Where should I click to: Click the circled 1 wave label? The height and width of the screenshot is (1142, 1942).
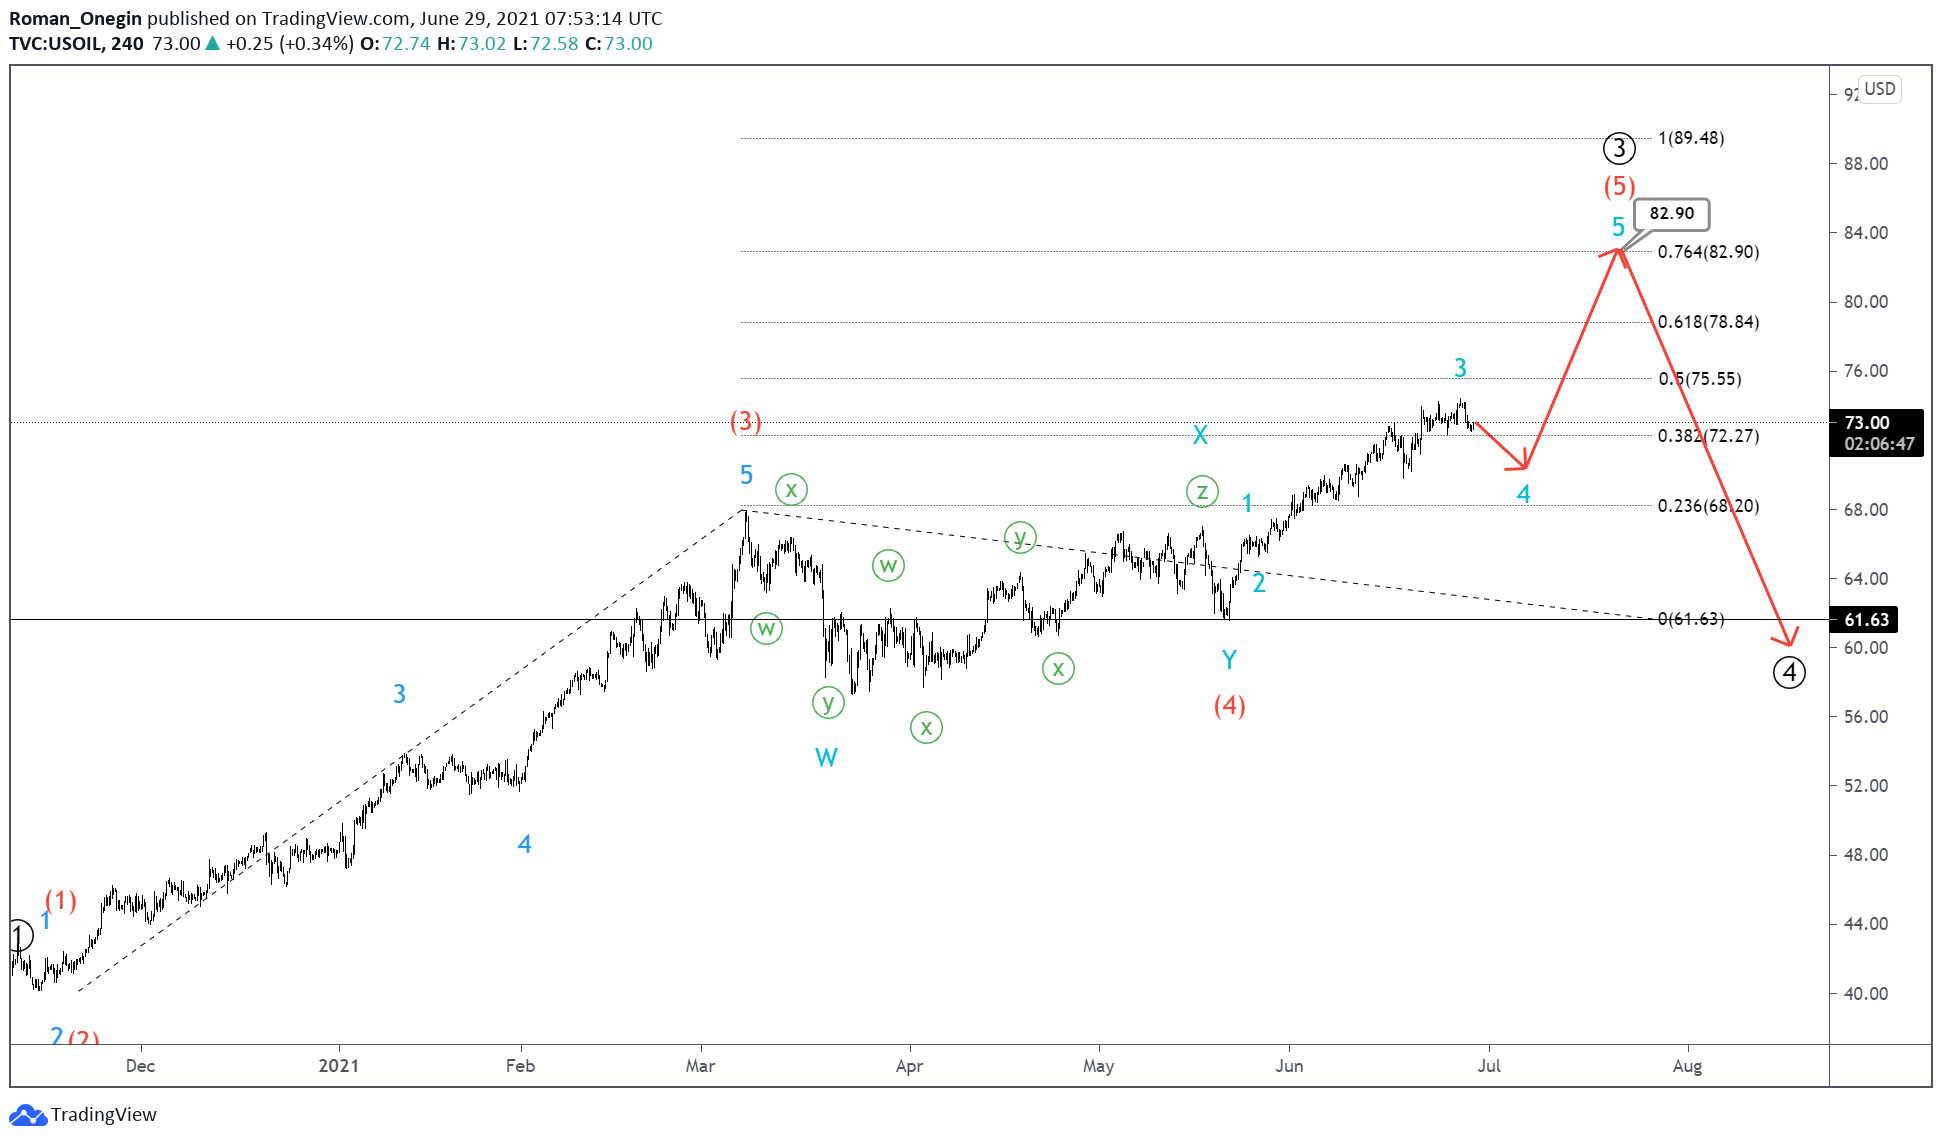(x=19, y=936)
